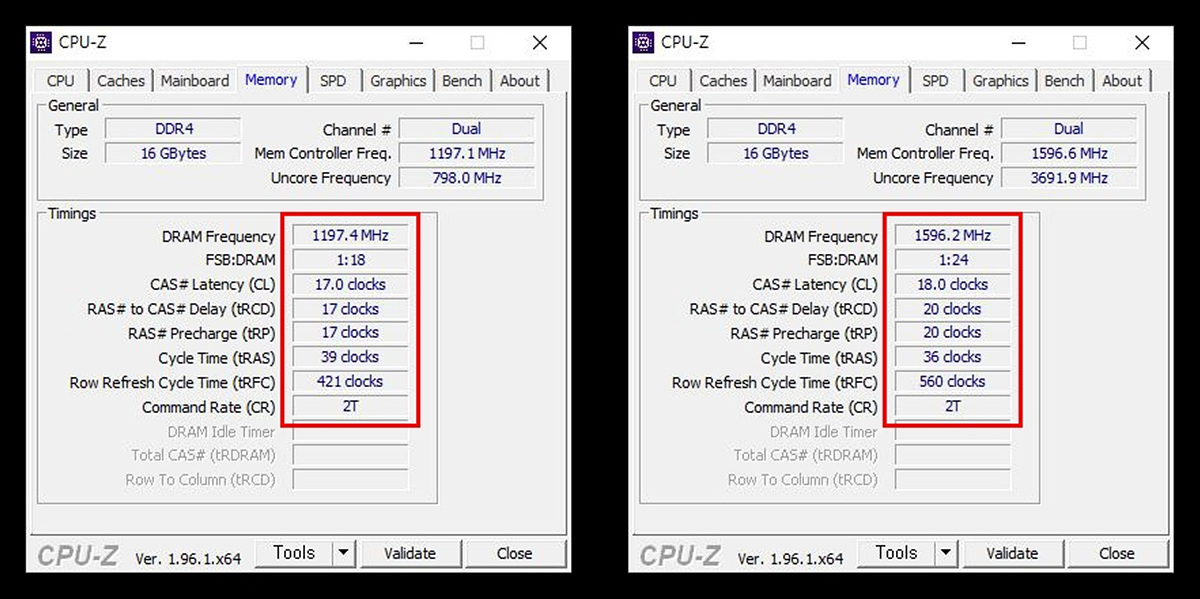Select Memory tab in left CPU-Z window
1200x599 pixels.
pos(271,80)
